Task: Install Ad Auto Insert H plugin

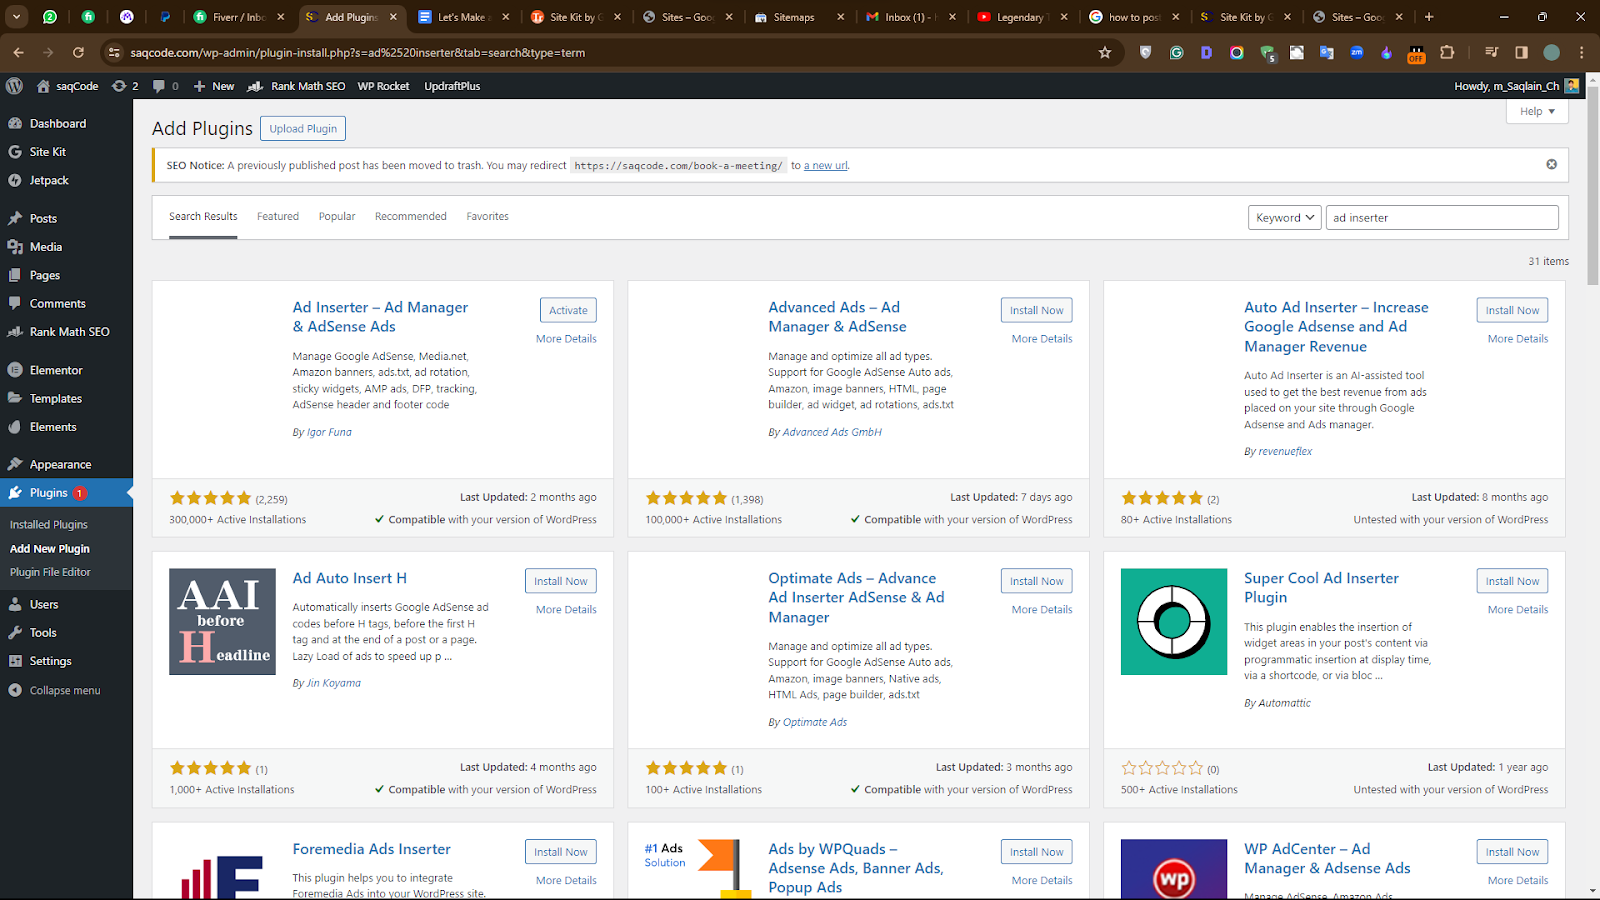Action: pos(560,581)
